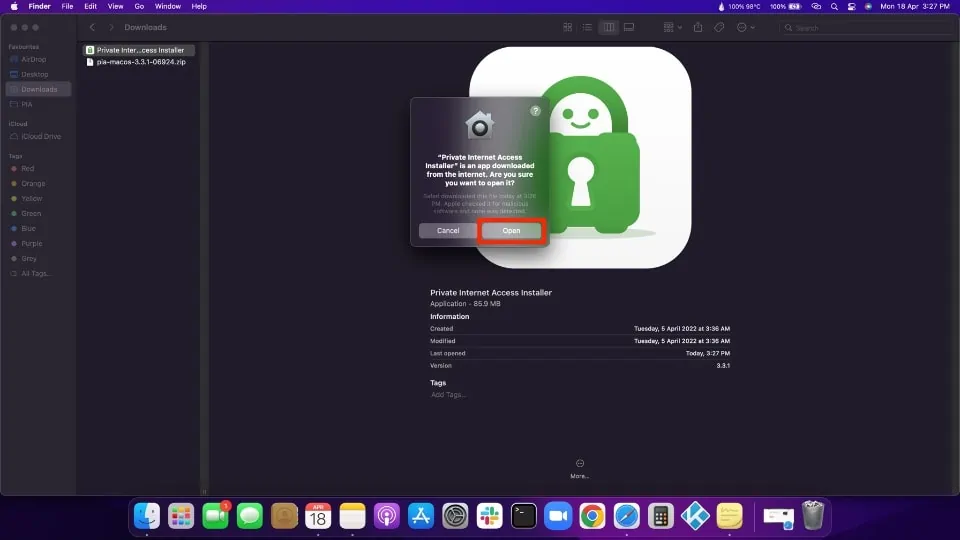Open Podcasts from the Dock
Viewport: 960px width, 540px height.
pos(387,516)
